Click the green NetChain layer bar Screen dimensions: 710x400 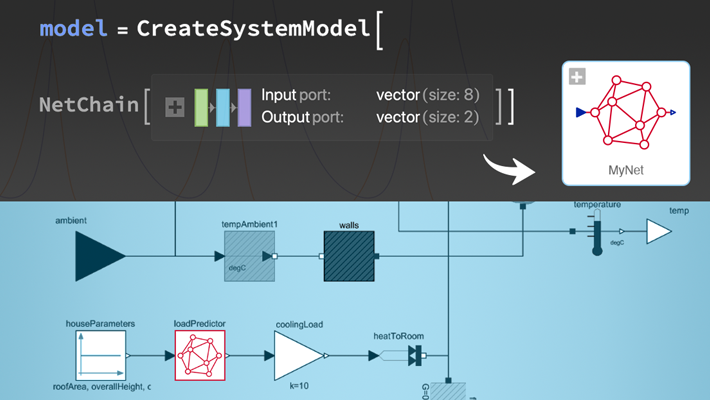click(x=201, y=107)
